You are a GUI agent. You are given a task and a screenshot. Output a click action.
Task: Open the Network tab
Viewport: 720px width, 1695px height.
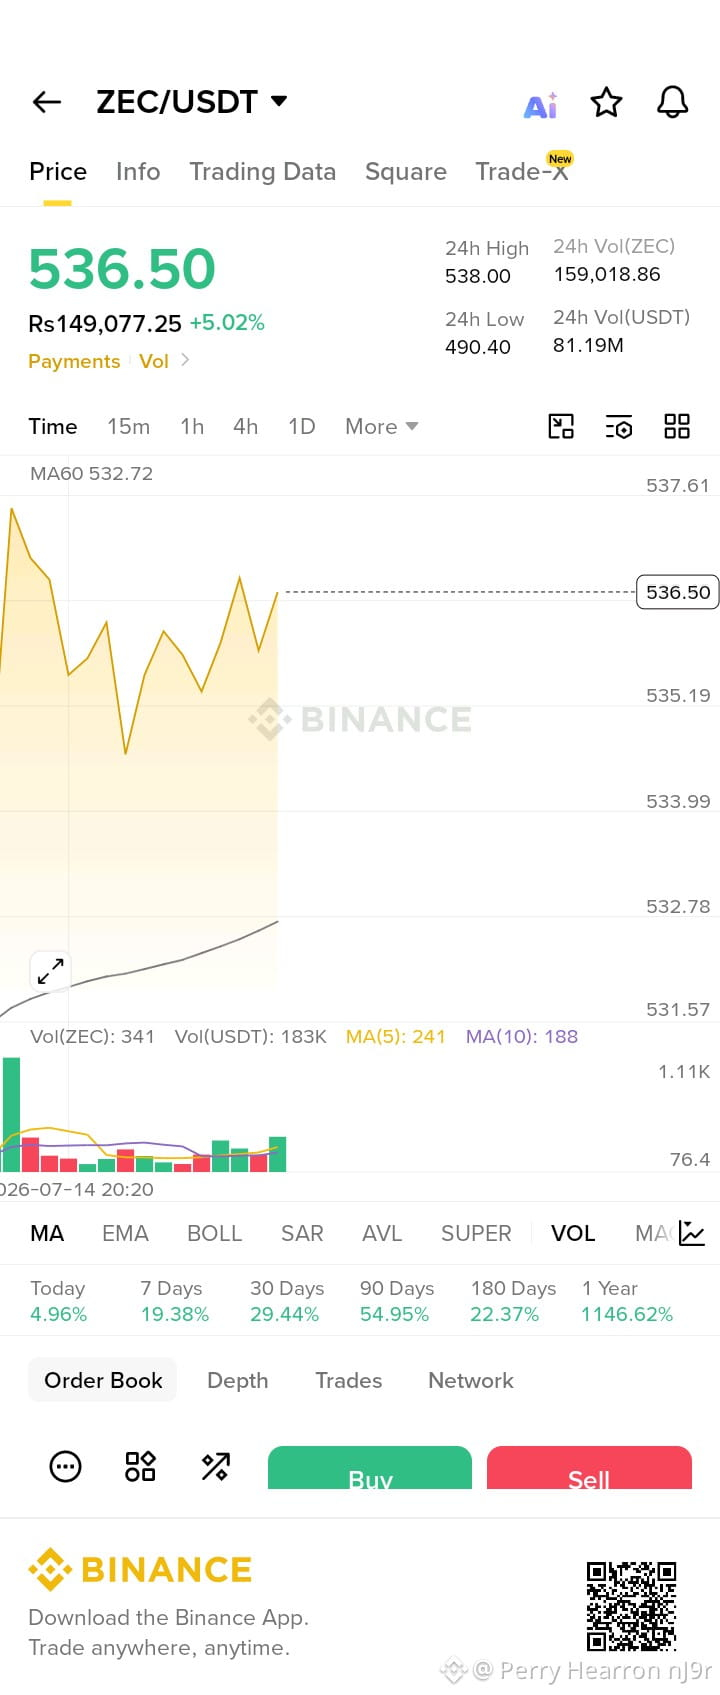(471, 1380)
